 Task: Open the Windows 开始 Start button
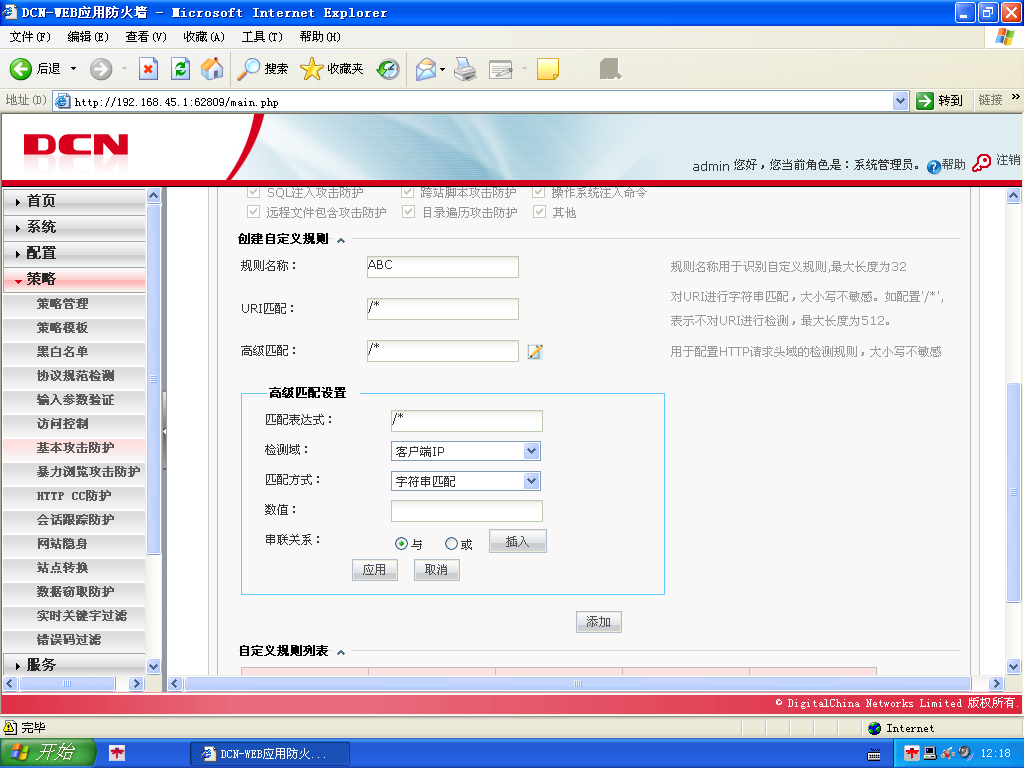[x=47, y=752]
